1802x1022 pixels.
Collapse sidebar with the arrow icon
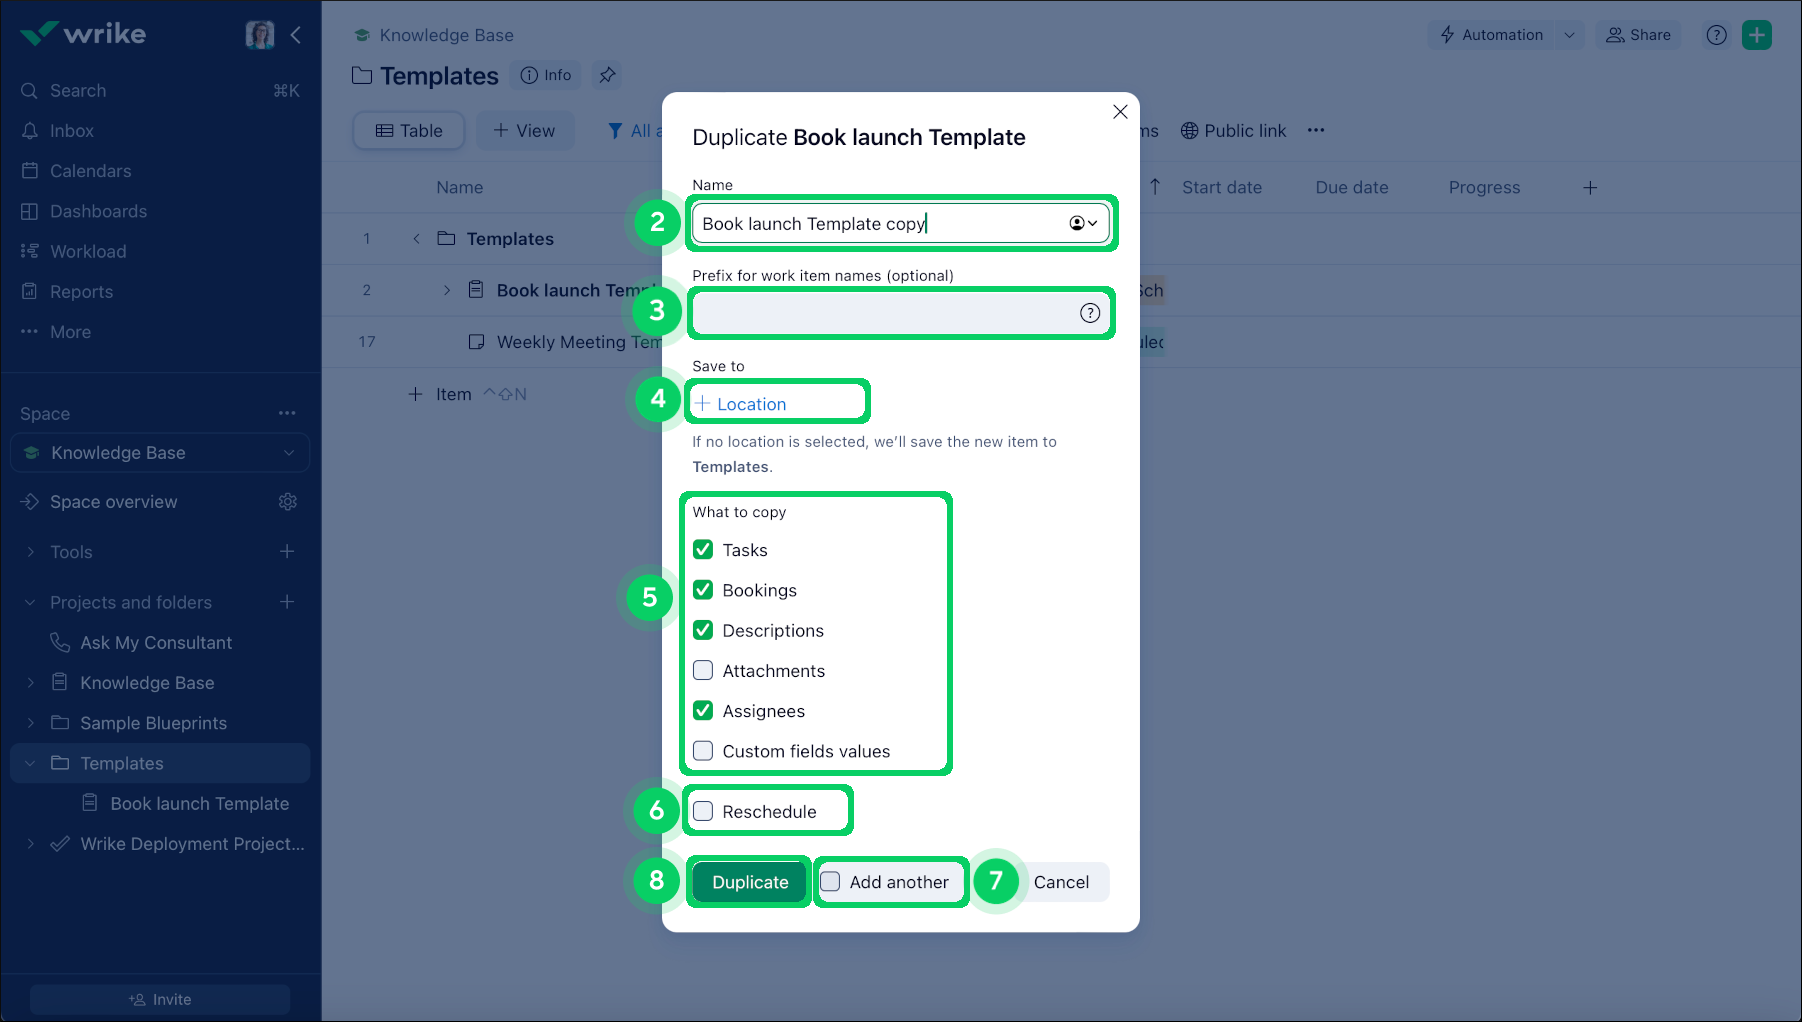296,35
